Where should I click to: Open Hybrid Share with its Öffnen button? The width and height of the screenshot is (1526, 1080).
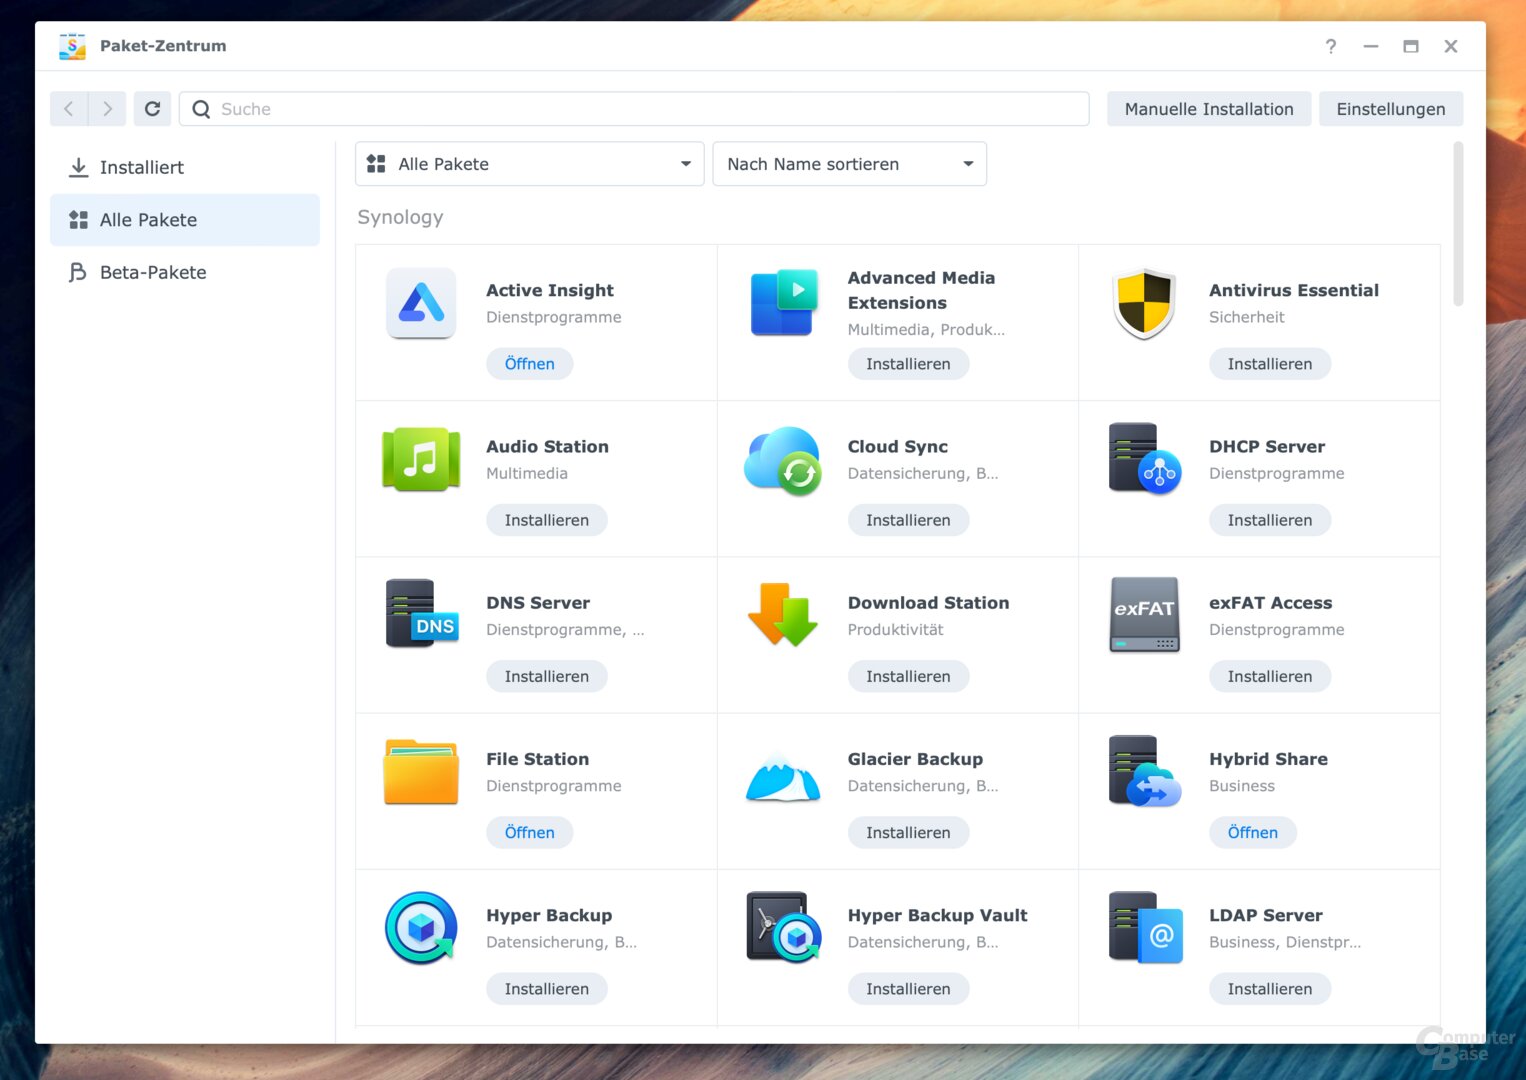tap(1253, 832)
